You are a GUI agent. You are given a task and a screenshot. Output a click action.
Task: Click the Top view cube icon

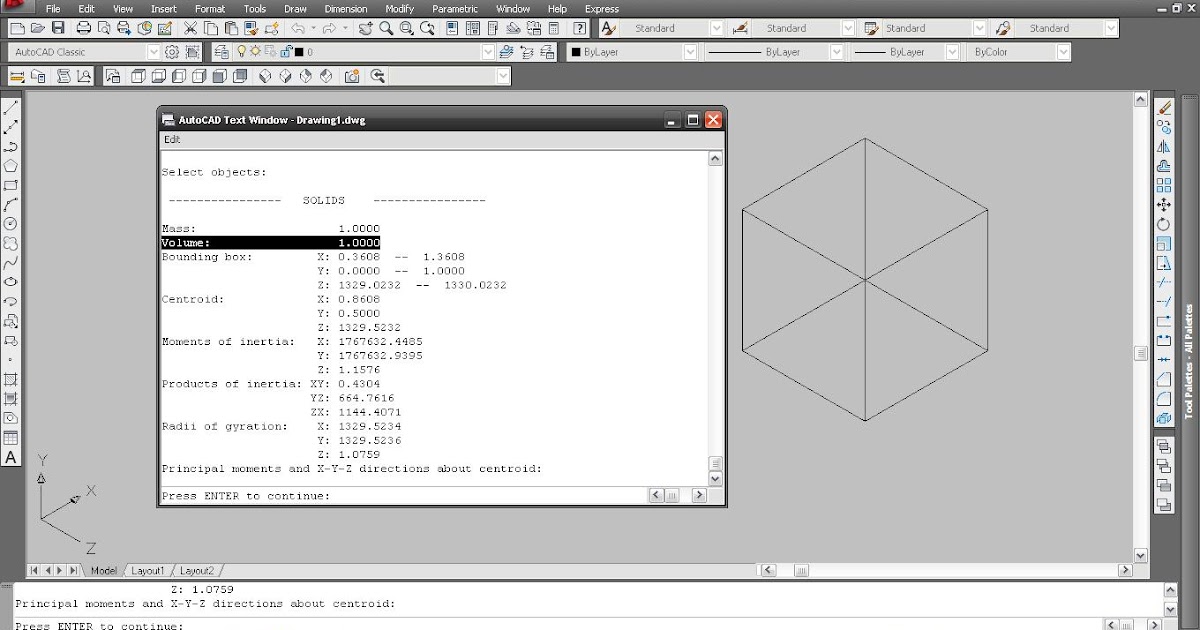[x=137, y=76]
